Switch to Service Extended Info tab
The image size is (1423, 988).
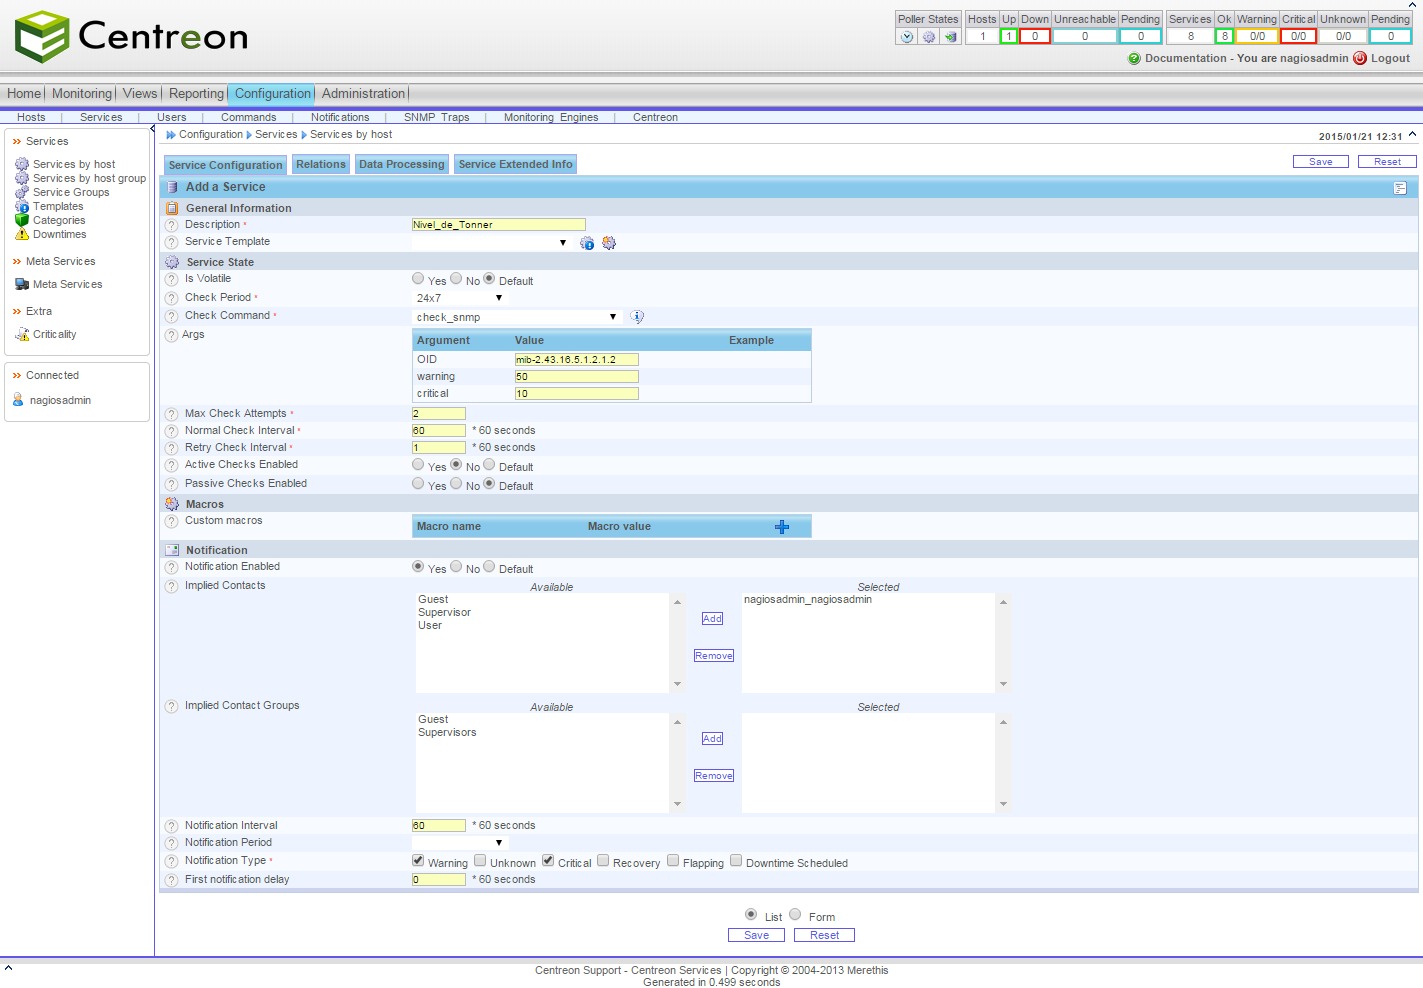[x=516, y=165]
